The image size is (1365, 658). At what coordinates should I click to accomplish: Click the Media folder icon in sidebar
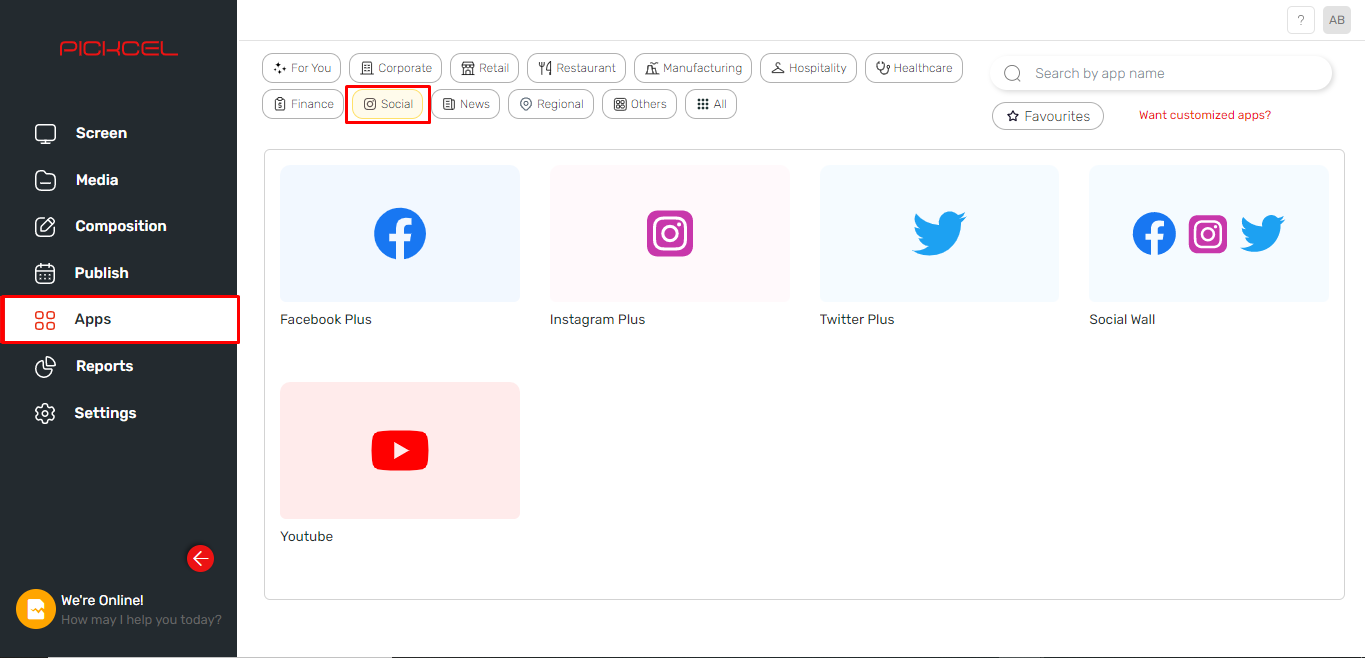[x=45, y=180]
